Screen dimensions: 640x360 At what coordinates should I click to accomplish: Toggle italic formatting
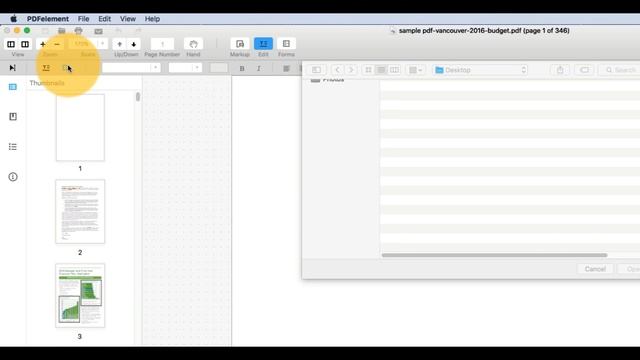tap(259, 69)
